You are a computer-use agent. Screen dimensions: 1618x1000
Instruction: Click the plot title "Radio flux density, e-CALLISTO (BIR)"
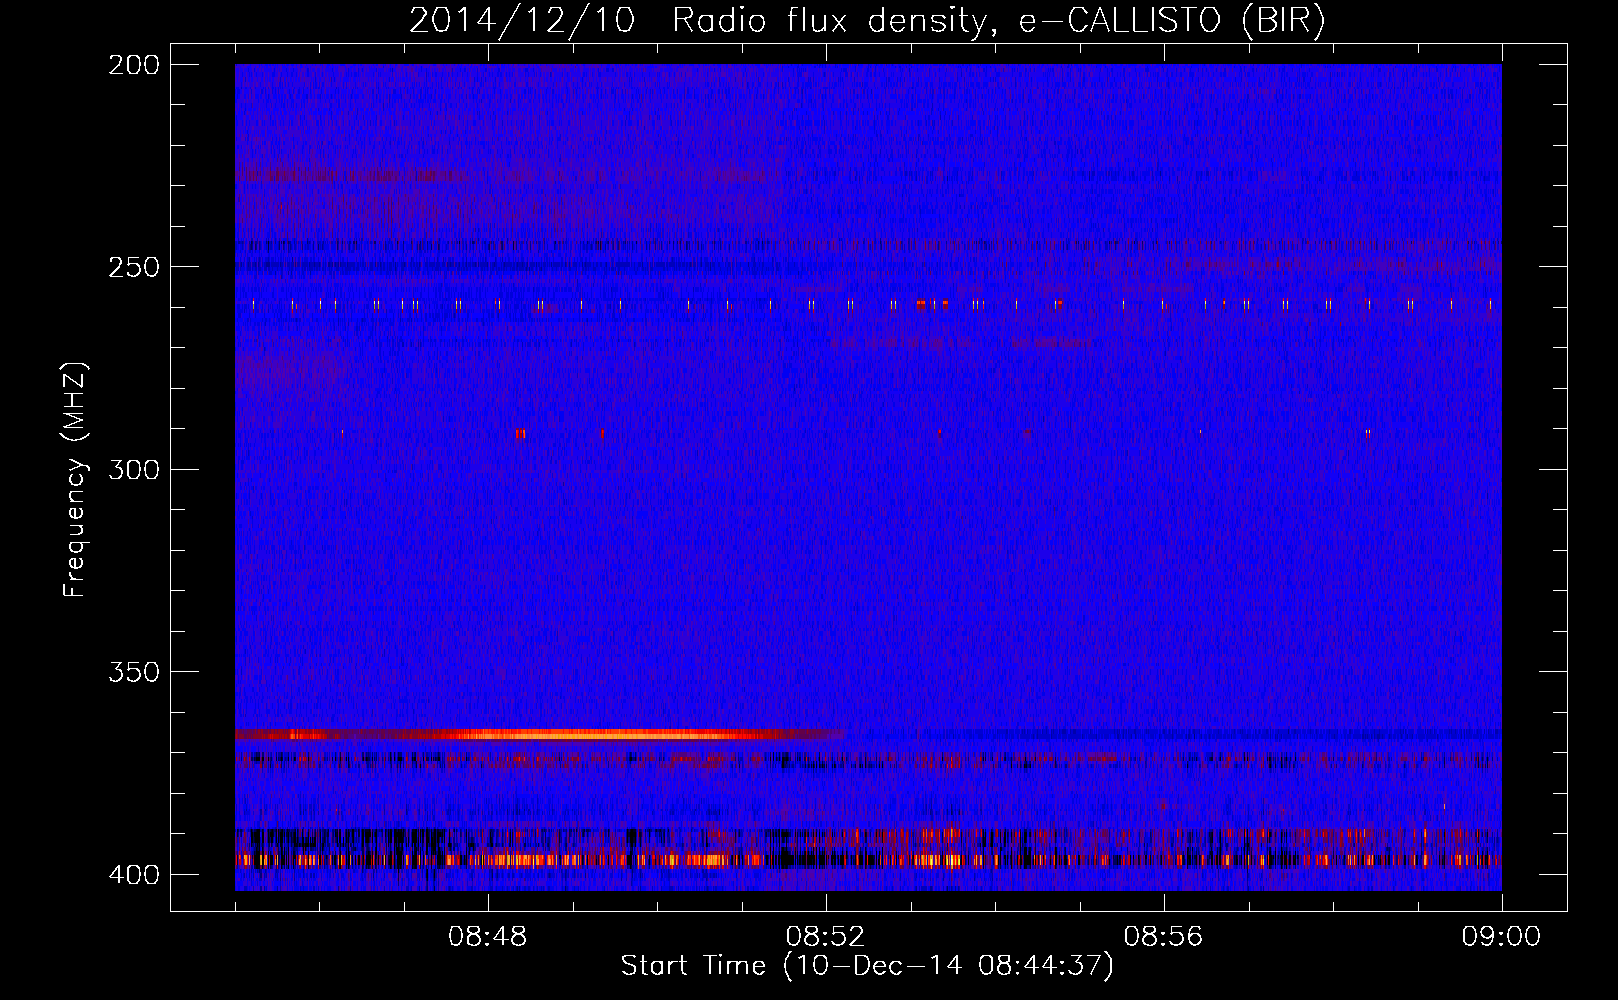click(x=998, y=21)
